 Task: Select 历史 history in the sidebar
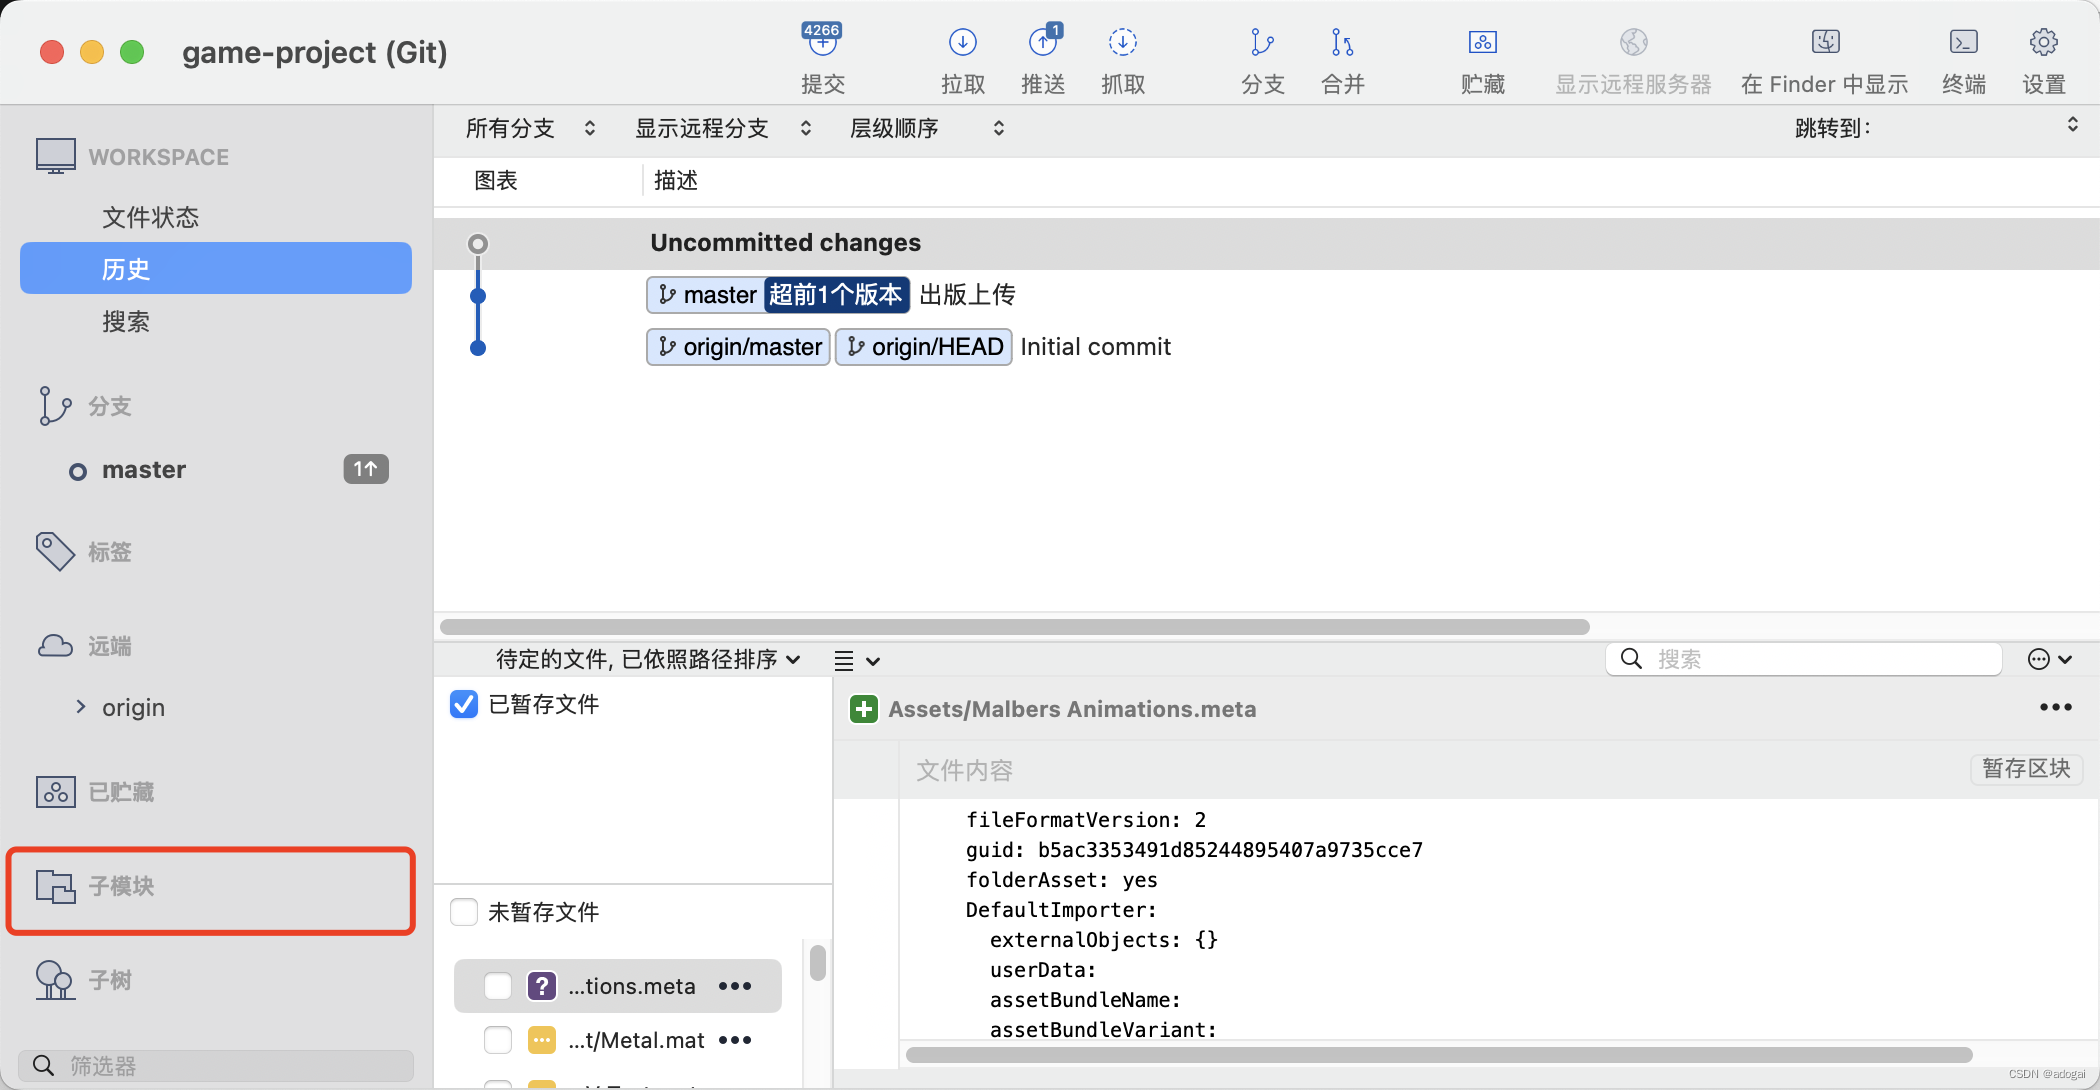(216, 268)
